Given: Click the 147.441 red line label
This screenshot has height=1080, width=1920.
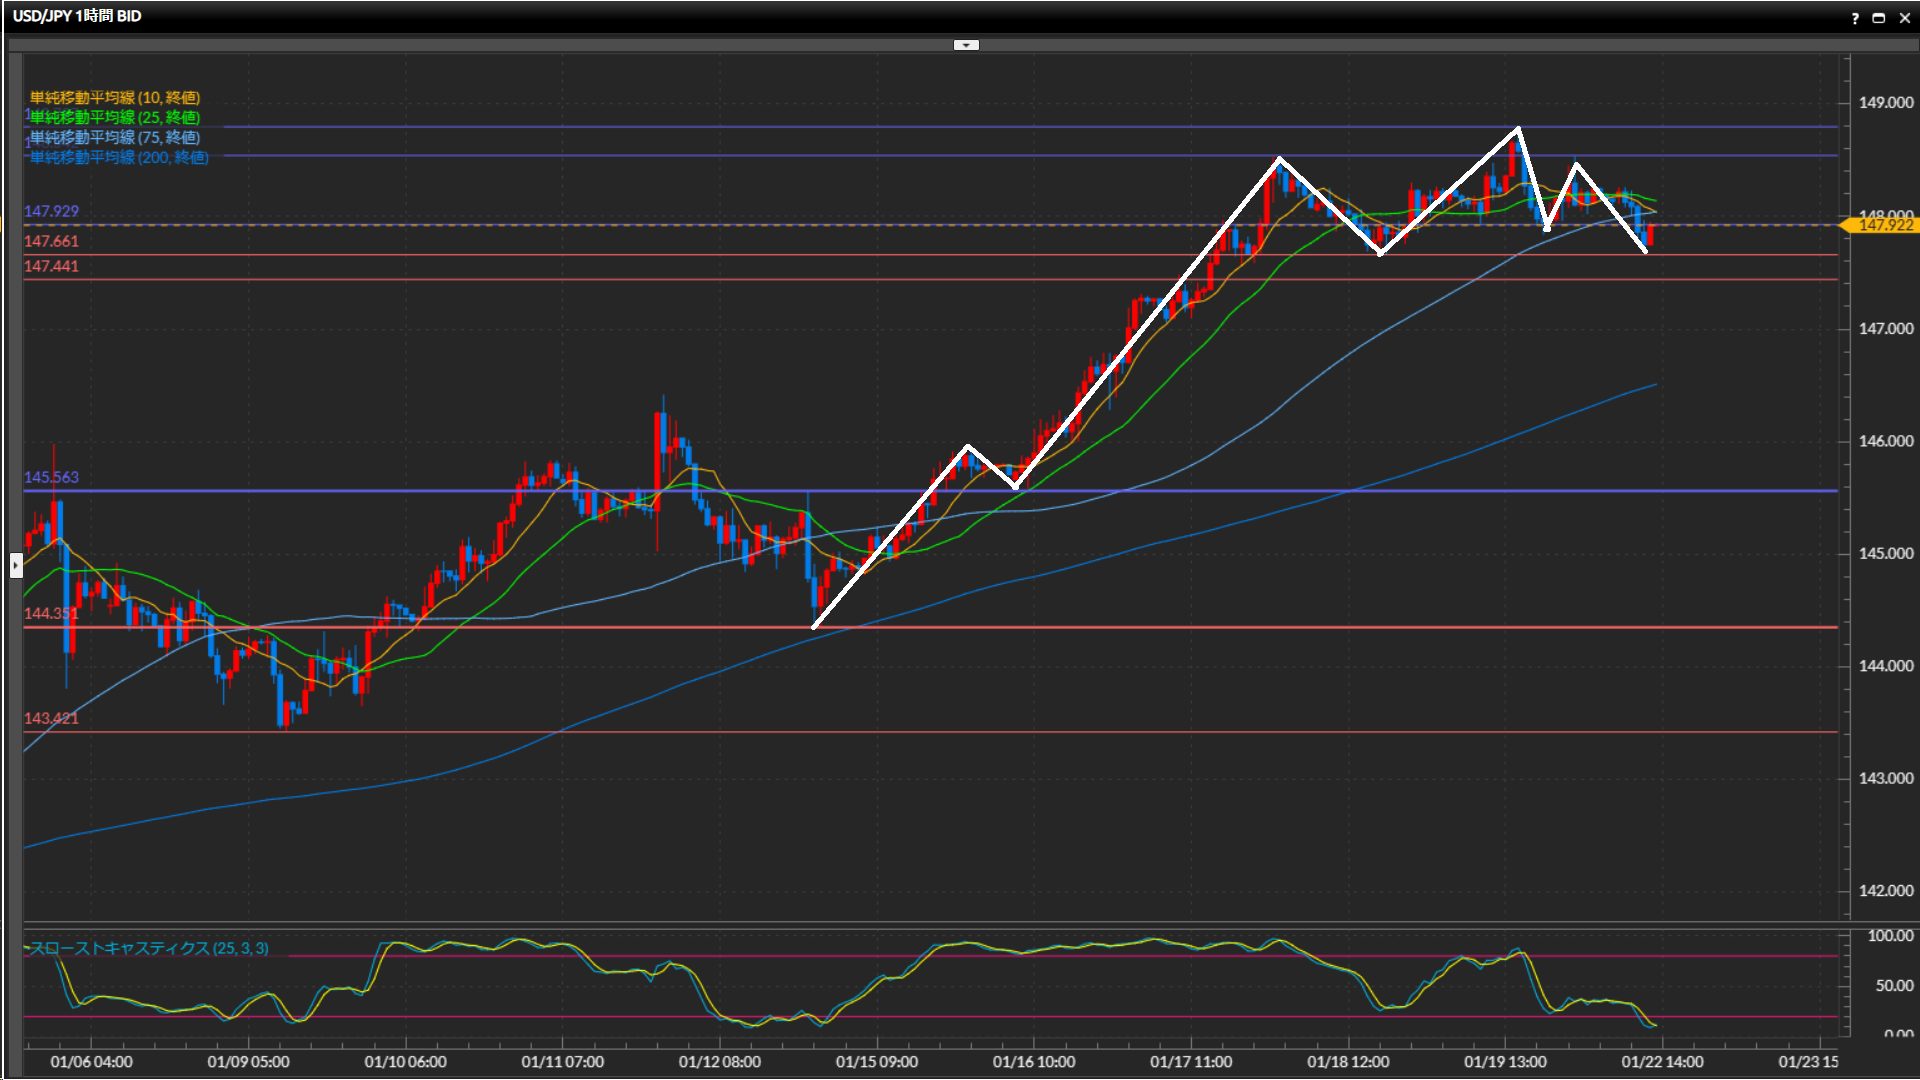Looking at the screenshot, I should point(51,266).
